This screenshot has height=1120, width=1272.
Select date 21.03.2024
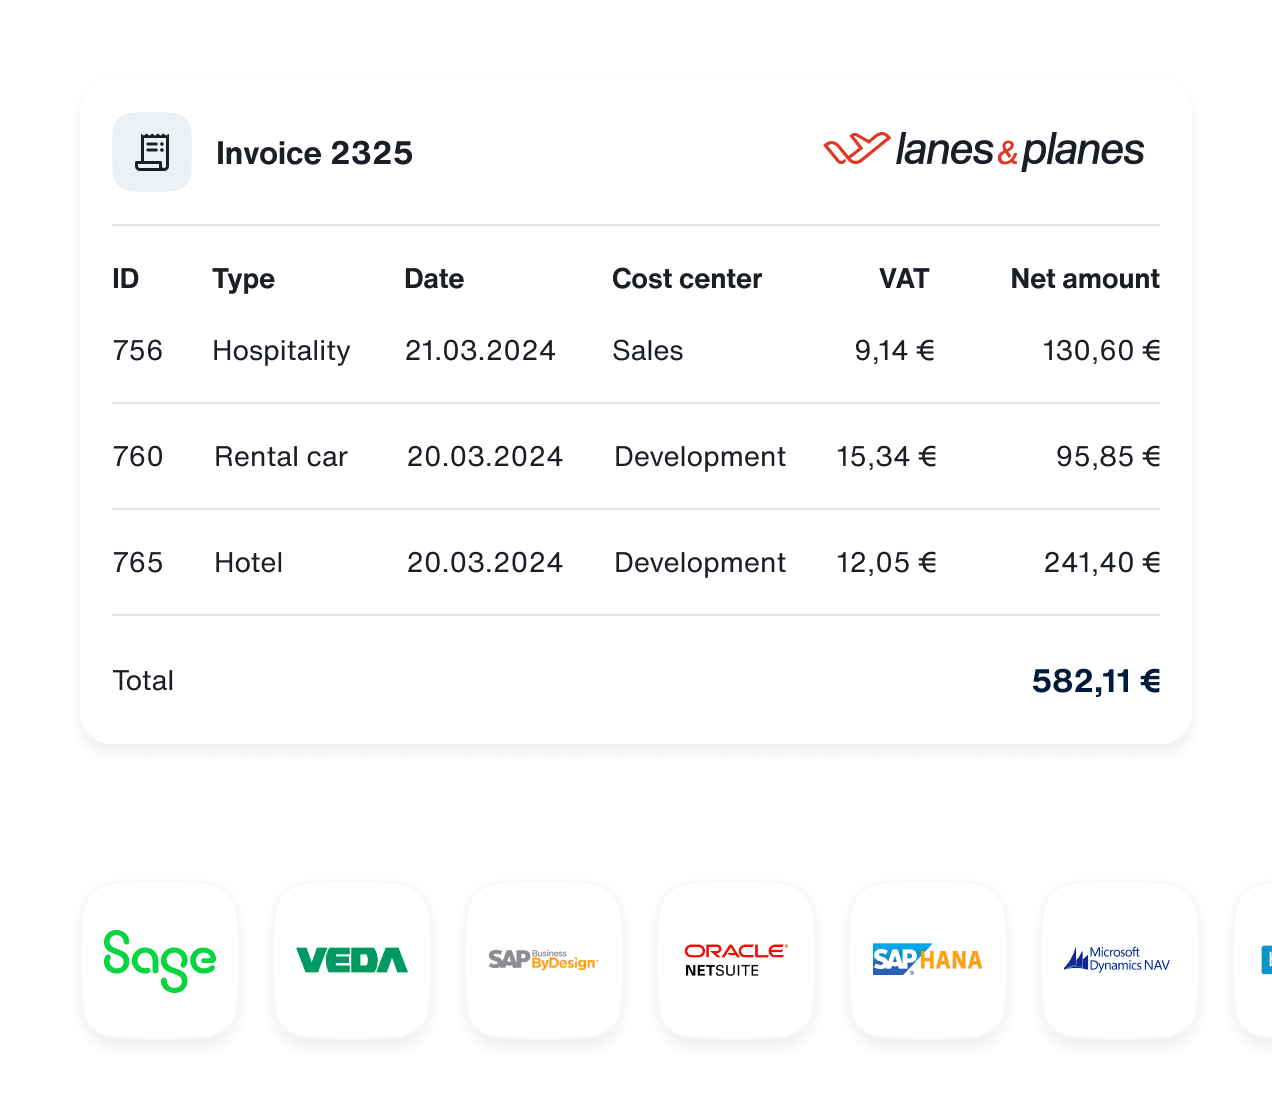click(480, 350)
